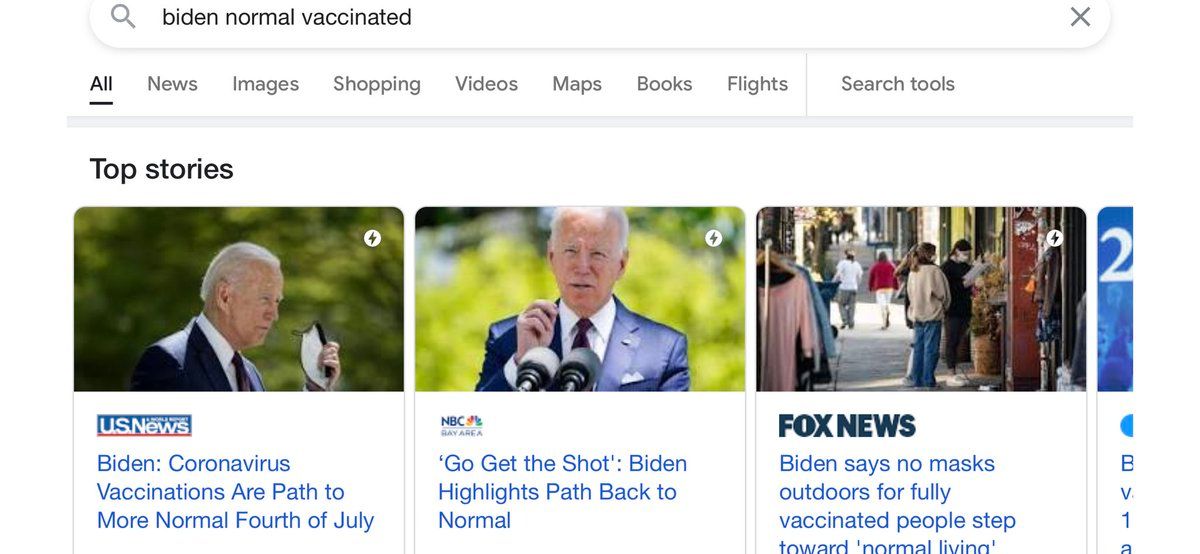
Task: Expand Search tools options
Action: 897,84
